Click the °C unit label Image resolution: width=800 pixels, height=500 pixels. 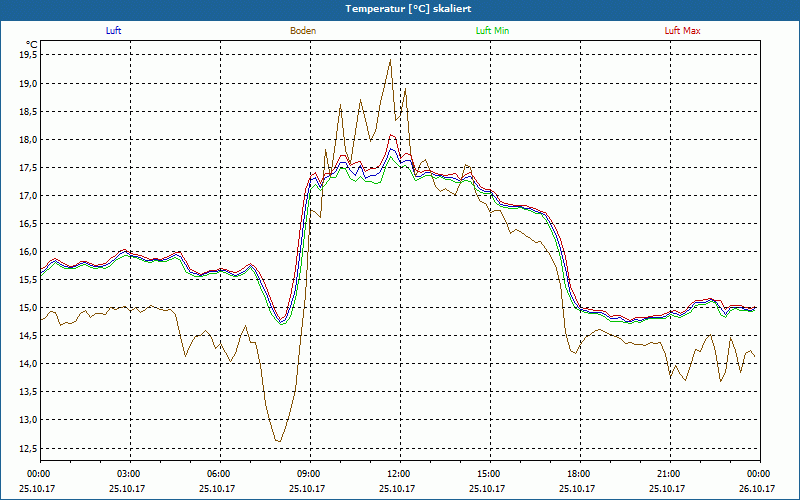tap(32, 44)
